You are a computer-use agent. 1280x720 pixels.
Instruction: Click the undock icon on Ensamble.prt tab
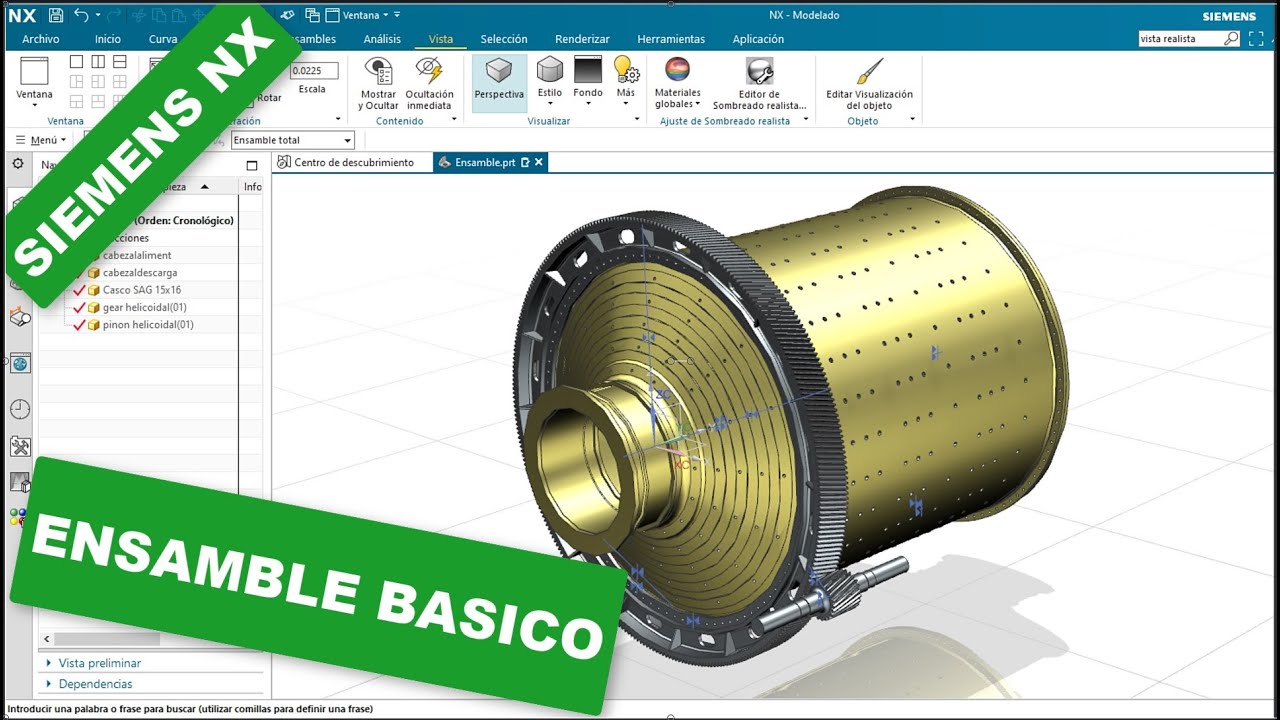click(x=525, y=162)
